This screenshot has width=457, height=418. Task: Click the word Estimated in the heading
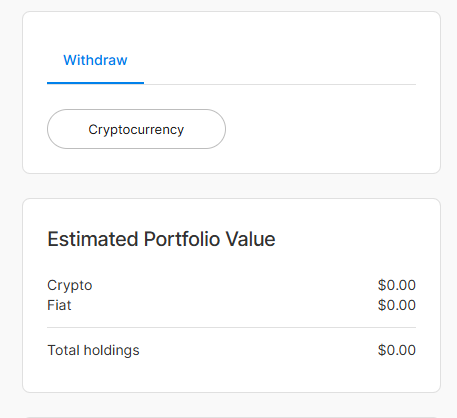pos(93,239)
